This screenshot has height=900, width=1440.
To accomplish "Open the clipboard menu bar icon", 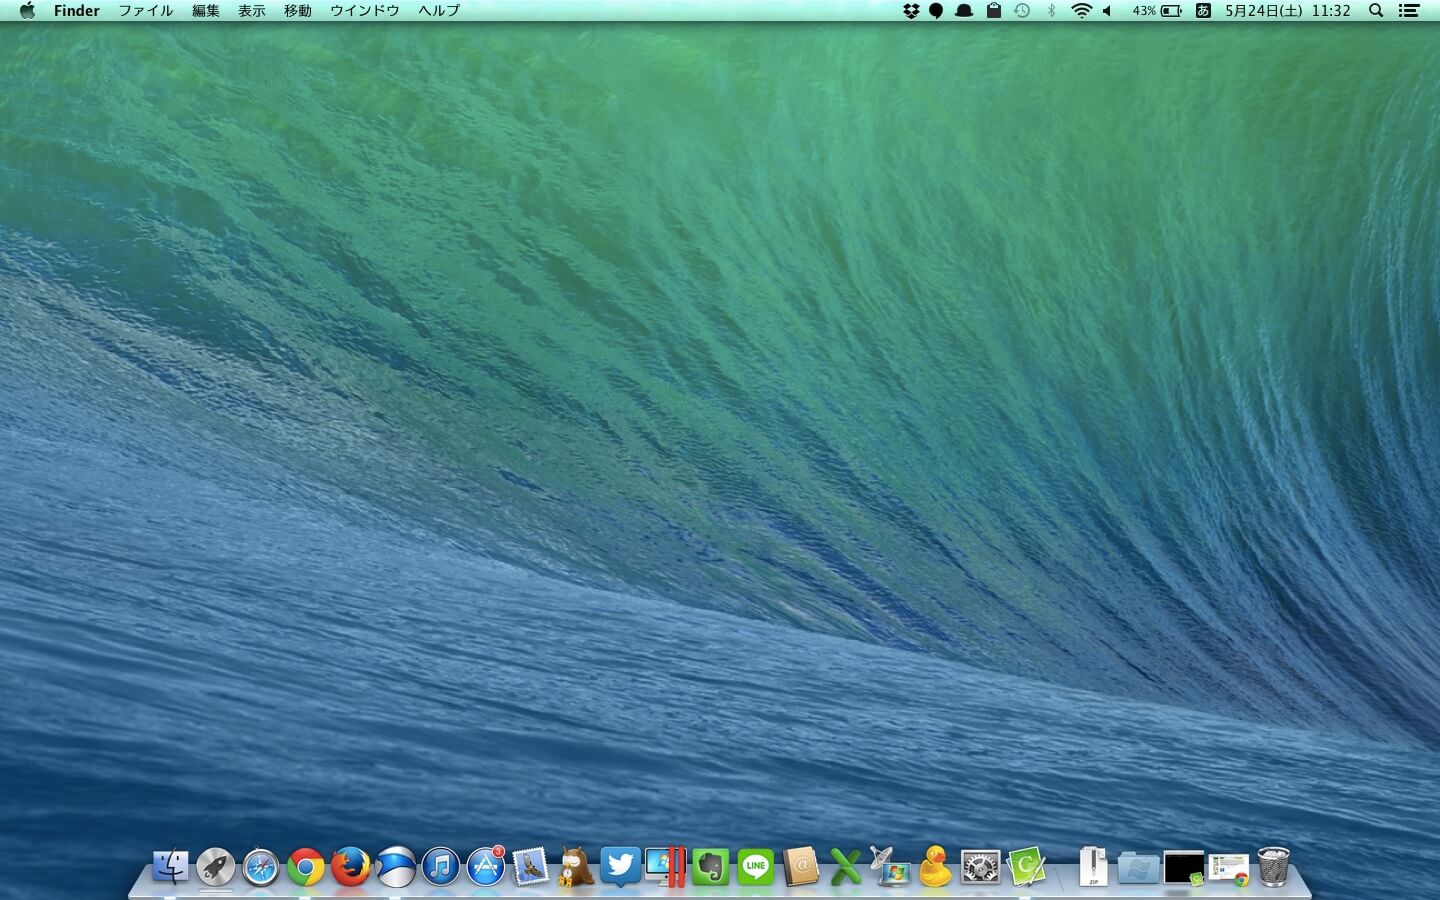I will (x=994, y=11).
